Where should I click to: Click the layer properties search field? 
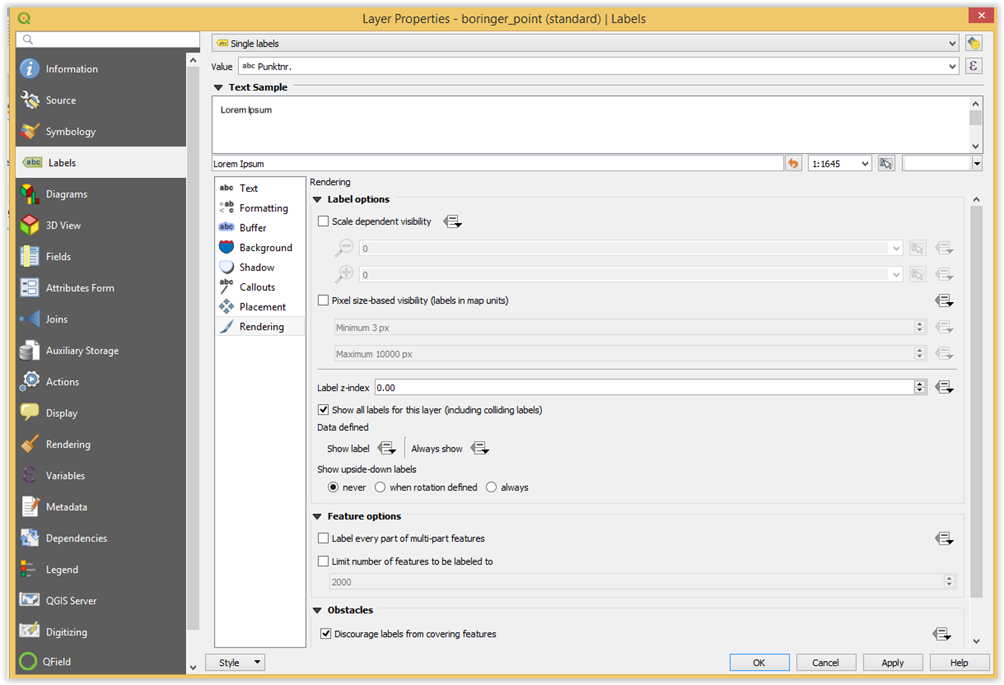(108, 39)
